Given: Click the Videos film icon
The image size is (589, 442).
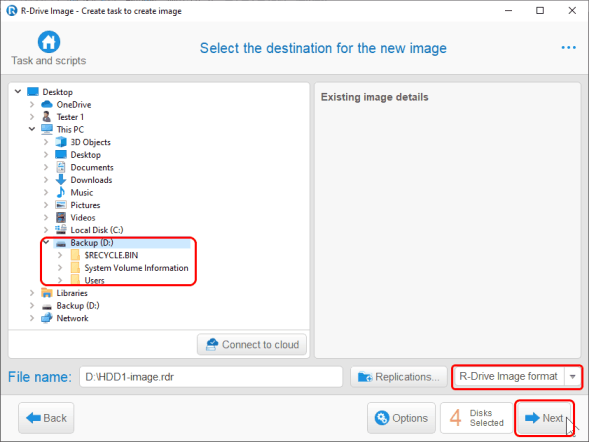Looking at the screenshot, I should click(61, 217).
